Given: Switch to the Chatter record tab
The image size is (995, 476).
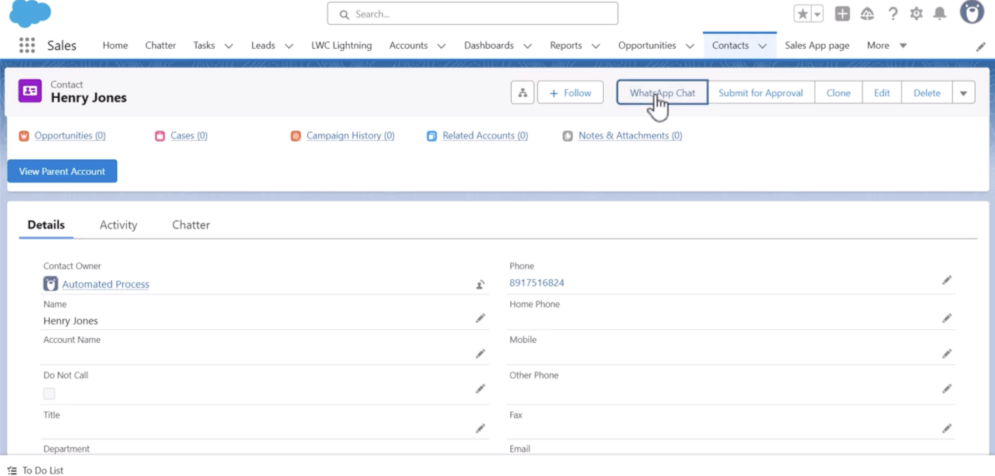Looking at the screenshot, I should tap(191, 225).
